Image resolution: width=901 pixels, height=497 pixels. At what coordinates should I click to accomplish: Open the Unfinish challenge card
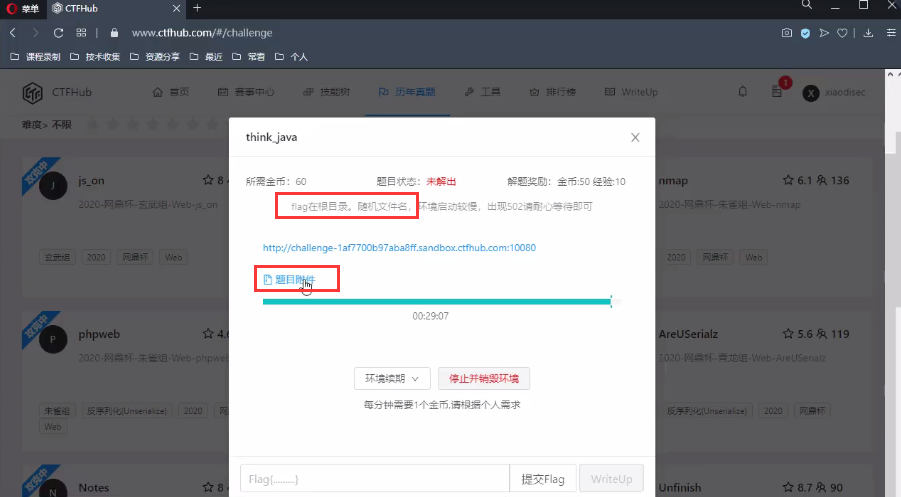764,481
